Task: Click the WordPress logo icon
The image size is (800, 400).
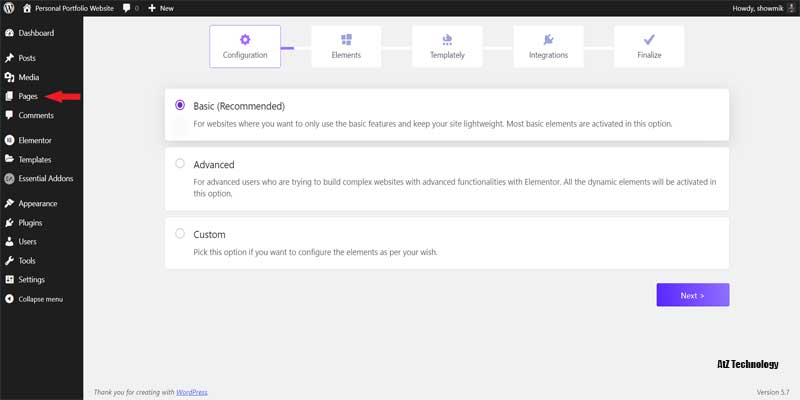Action: click(x=9, y=8)
